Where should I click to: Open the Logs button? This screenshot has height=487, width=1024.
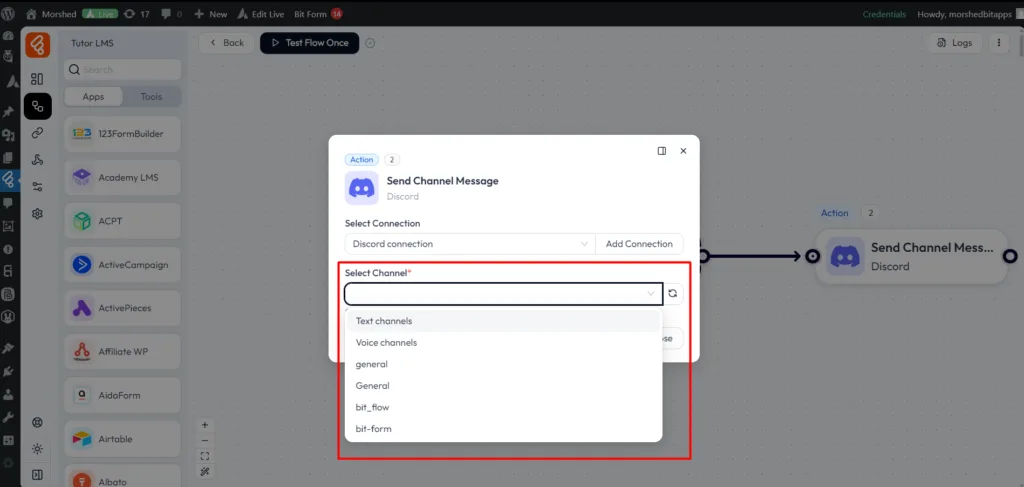coord(954,43)
